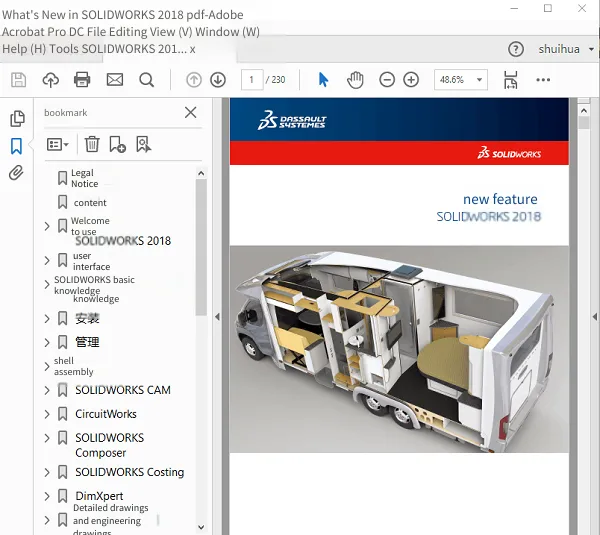The height and width of the screenshot is (535, 600).
Task: Click document scroll up arrow
Action: pos(584,111)
